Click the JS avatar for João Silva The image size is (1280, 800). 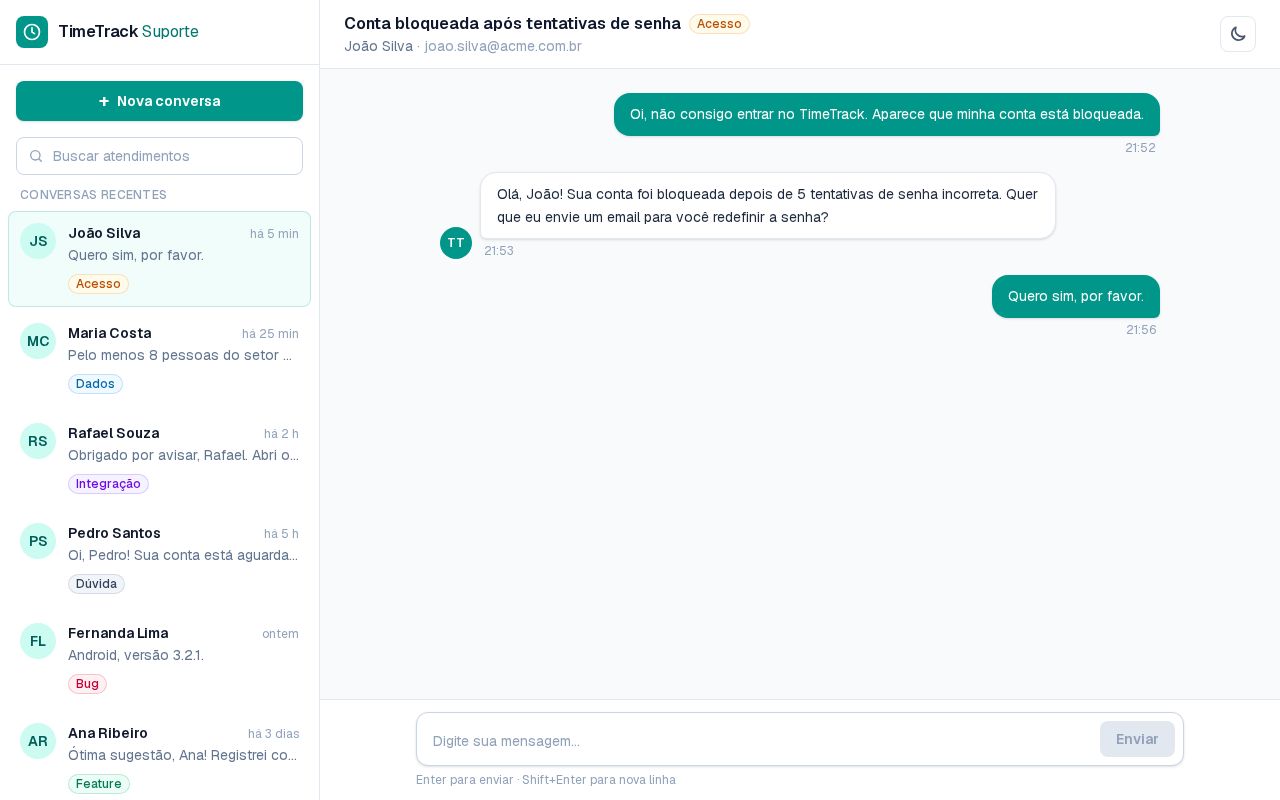(38, 241)
